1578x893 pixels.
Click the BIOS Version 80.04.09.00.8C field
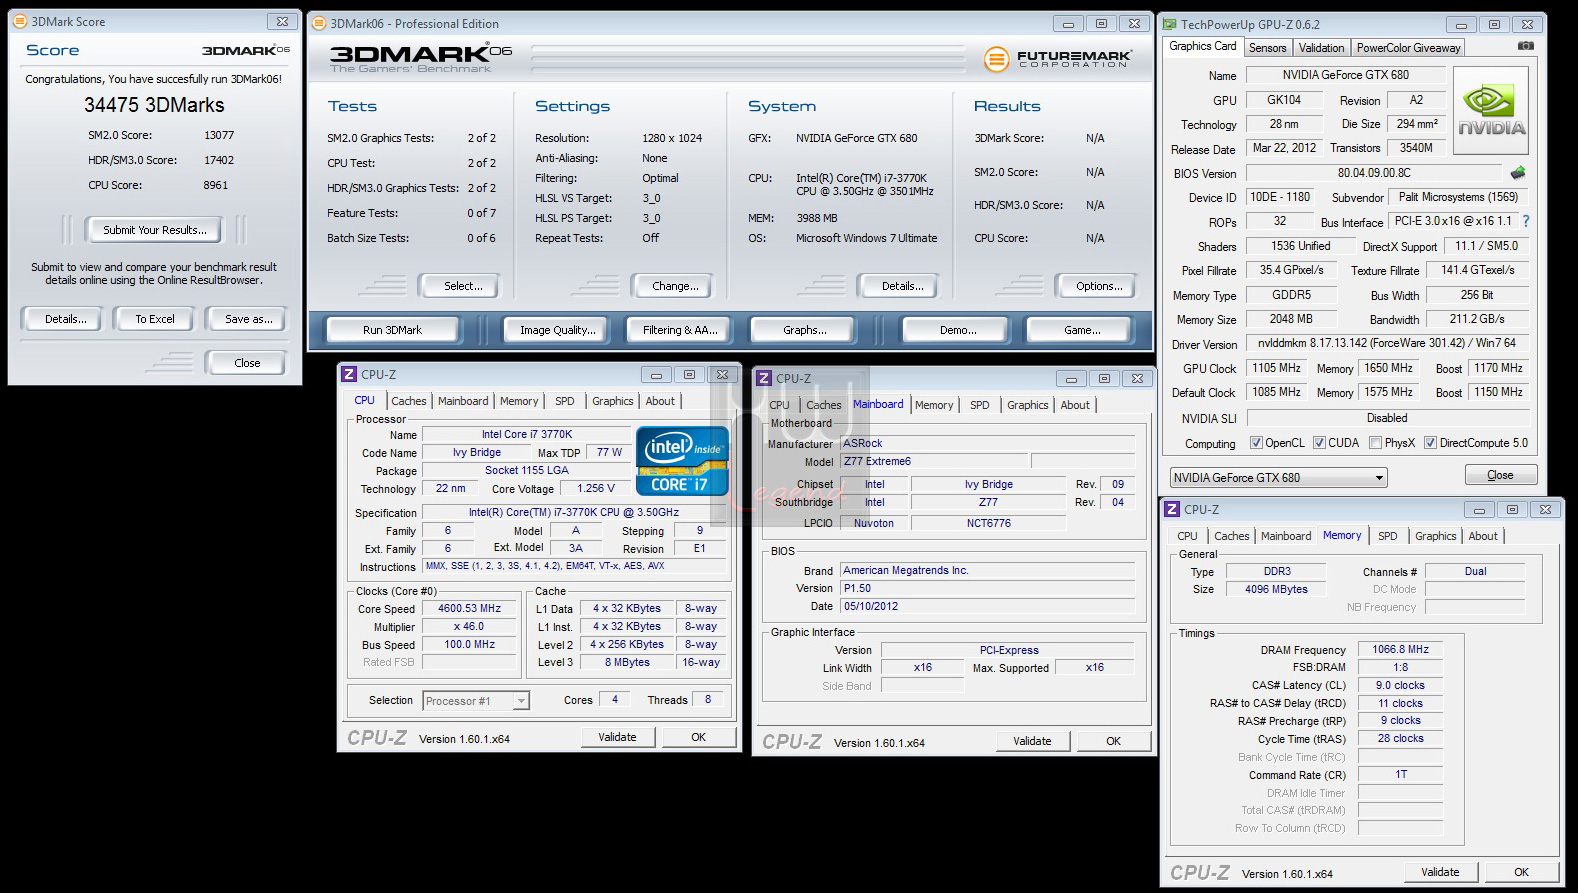1374,173
